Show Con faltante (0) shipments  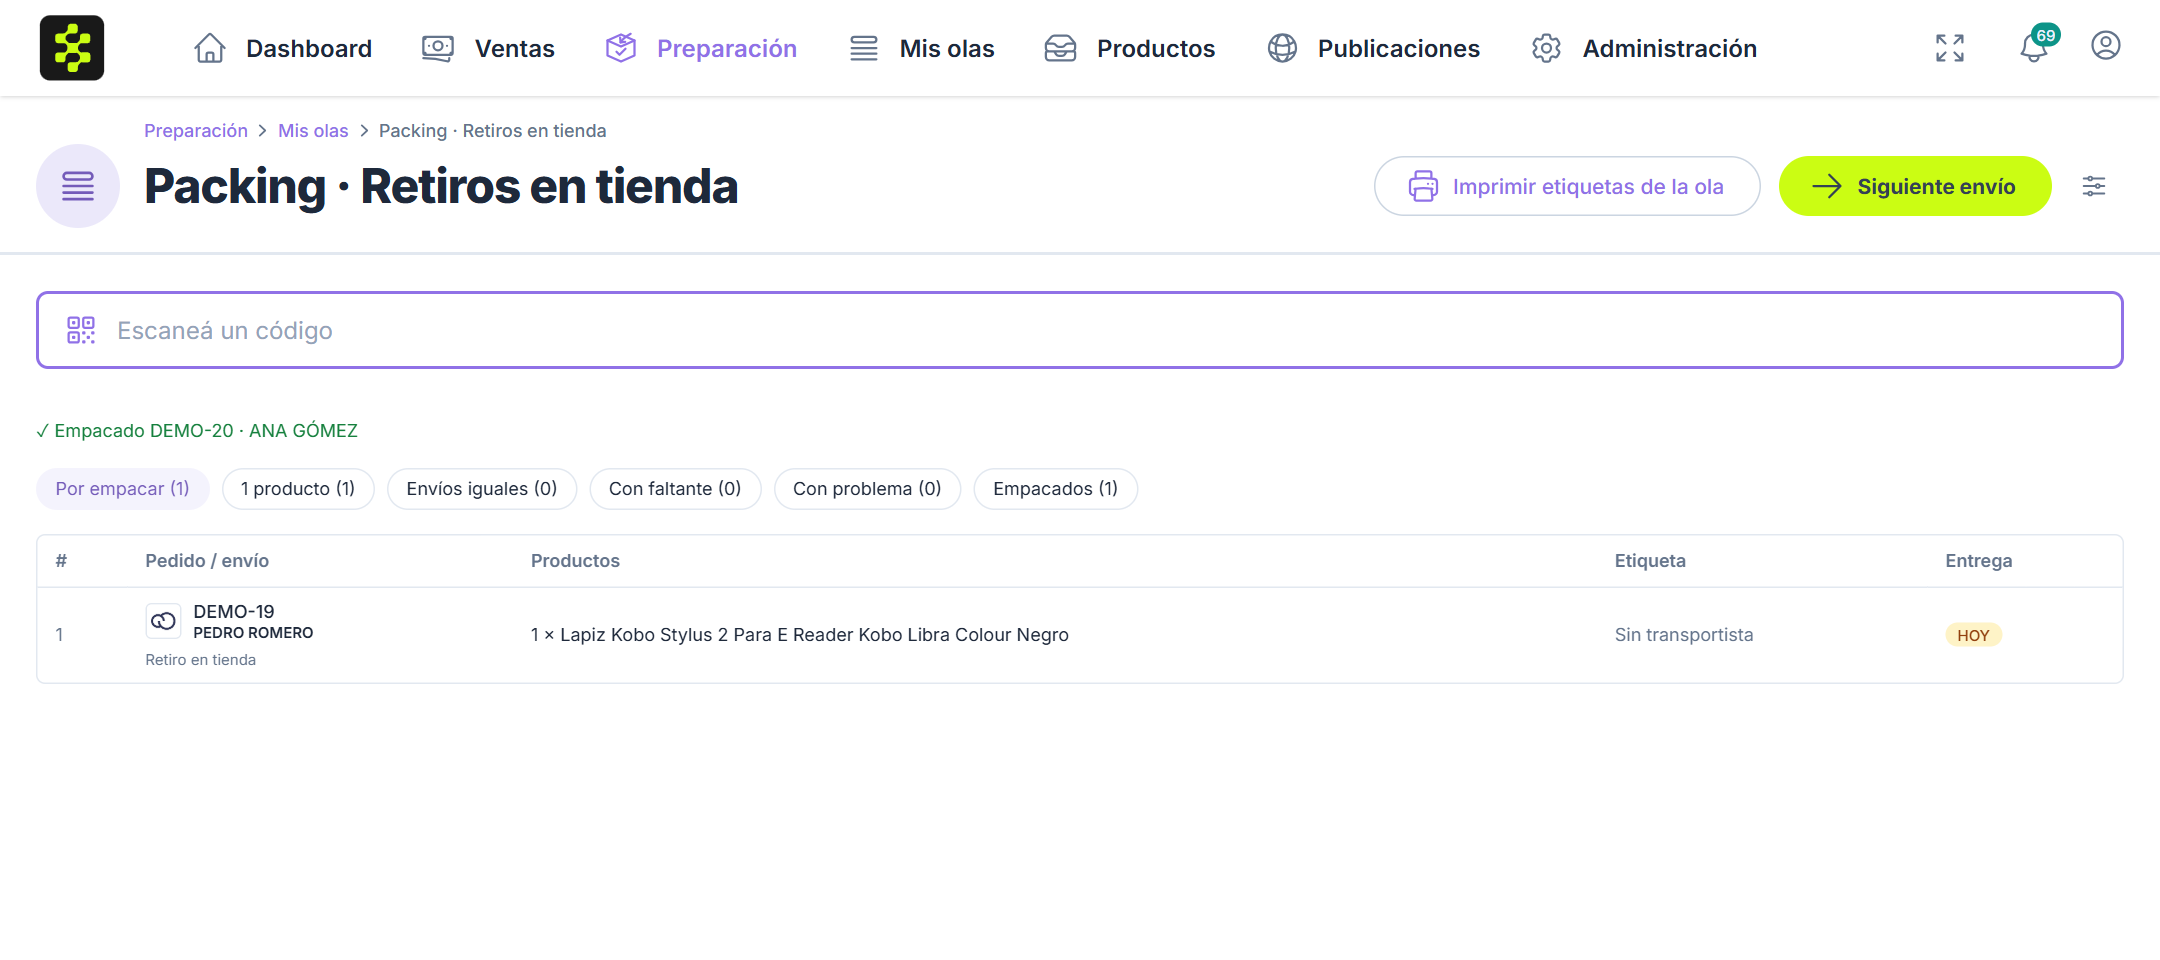point(675,489)
